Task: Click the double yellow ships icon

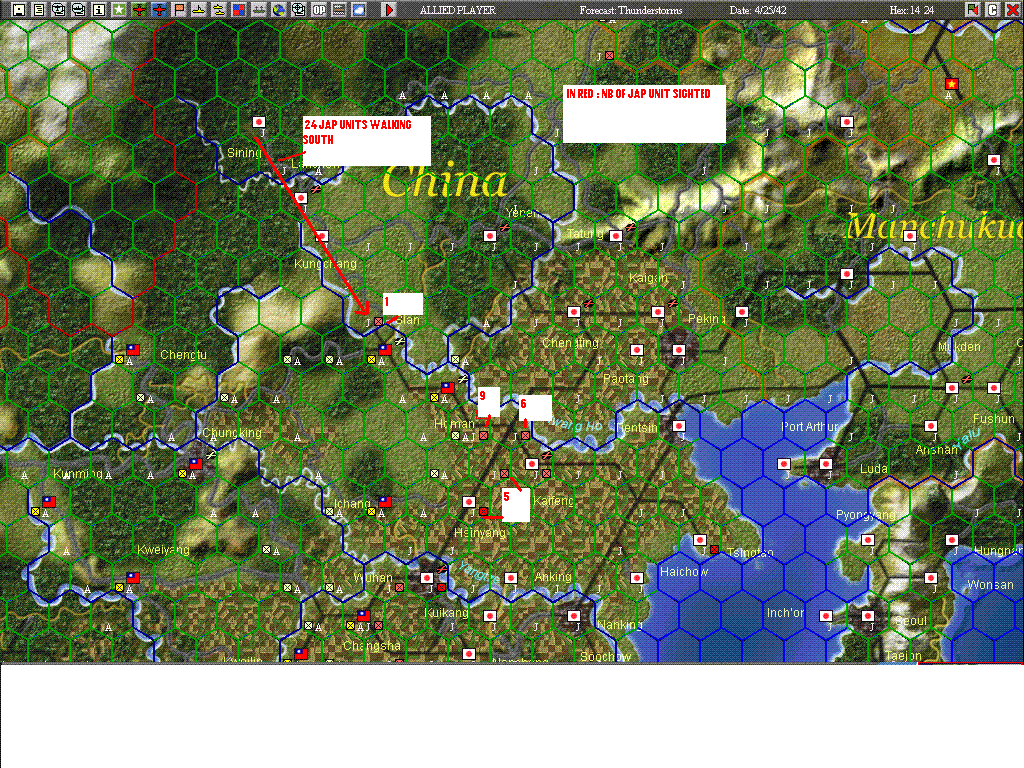Action: click(219, 10)
